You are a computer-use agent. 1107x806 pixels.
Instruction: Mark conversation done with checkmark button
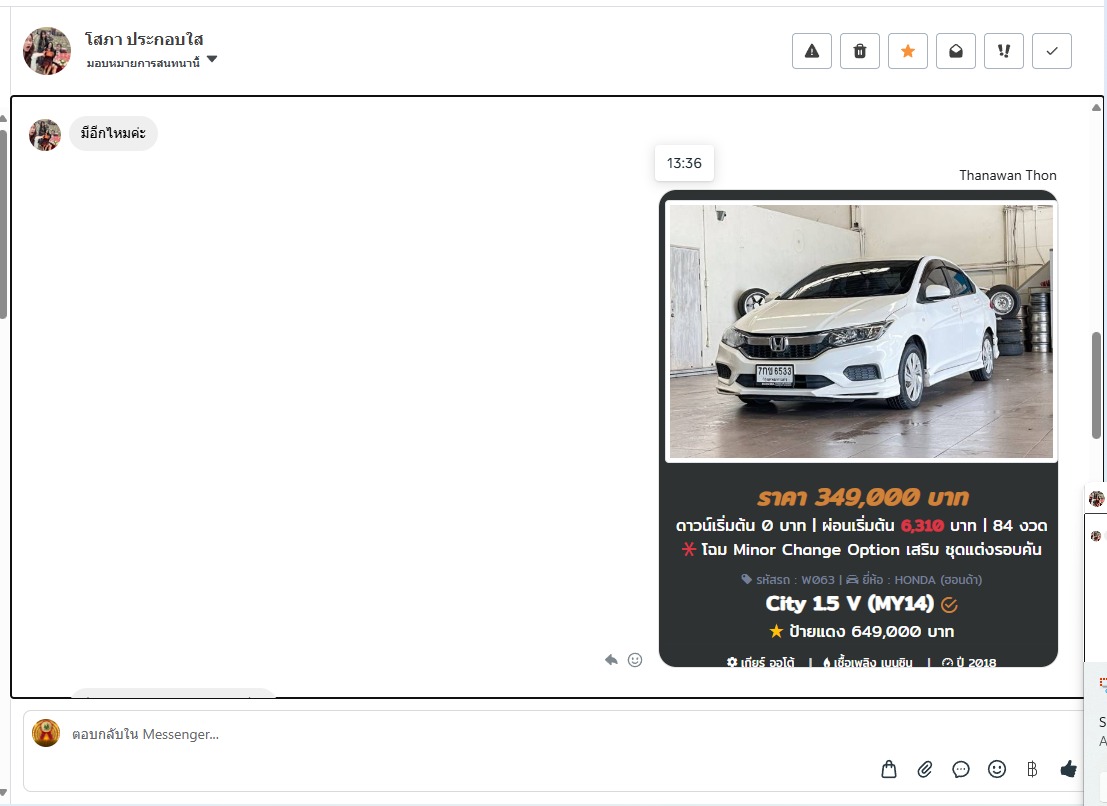click(x=1051, y=51)
